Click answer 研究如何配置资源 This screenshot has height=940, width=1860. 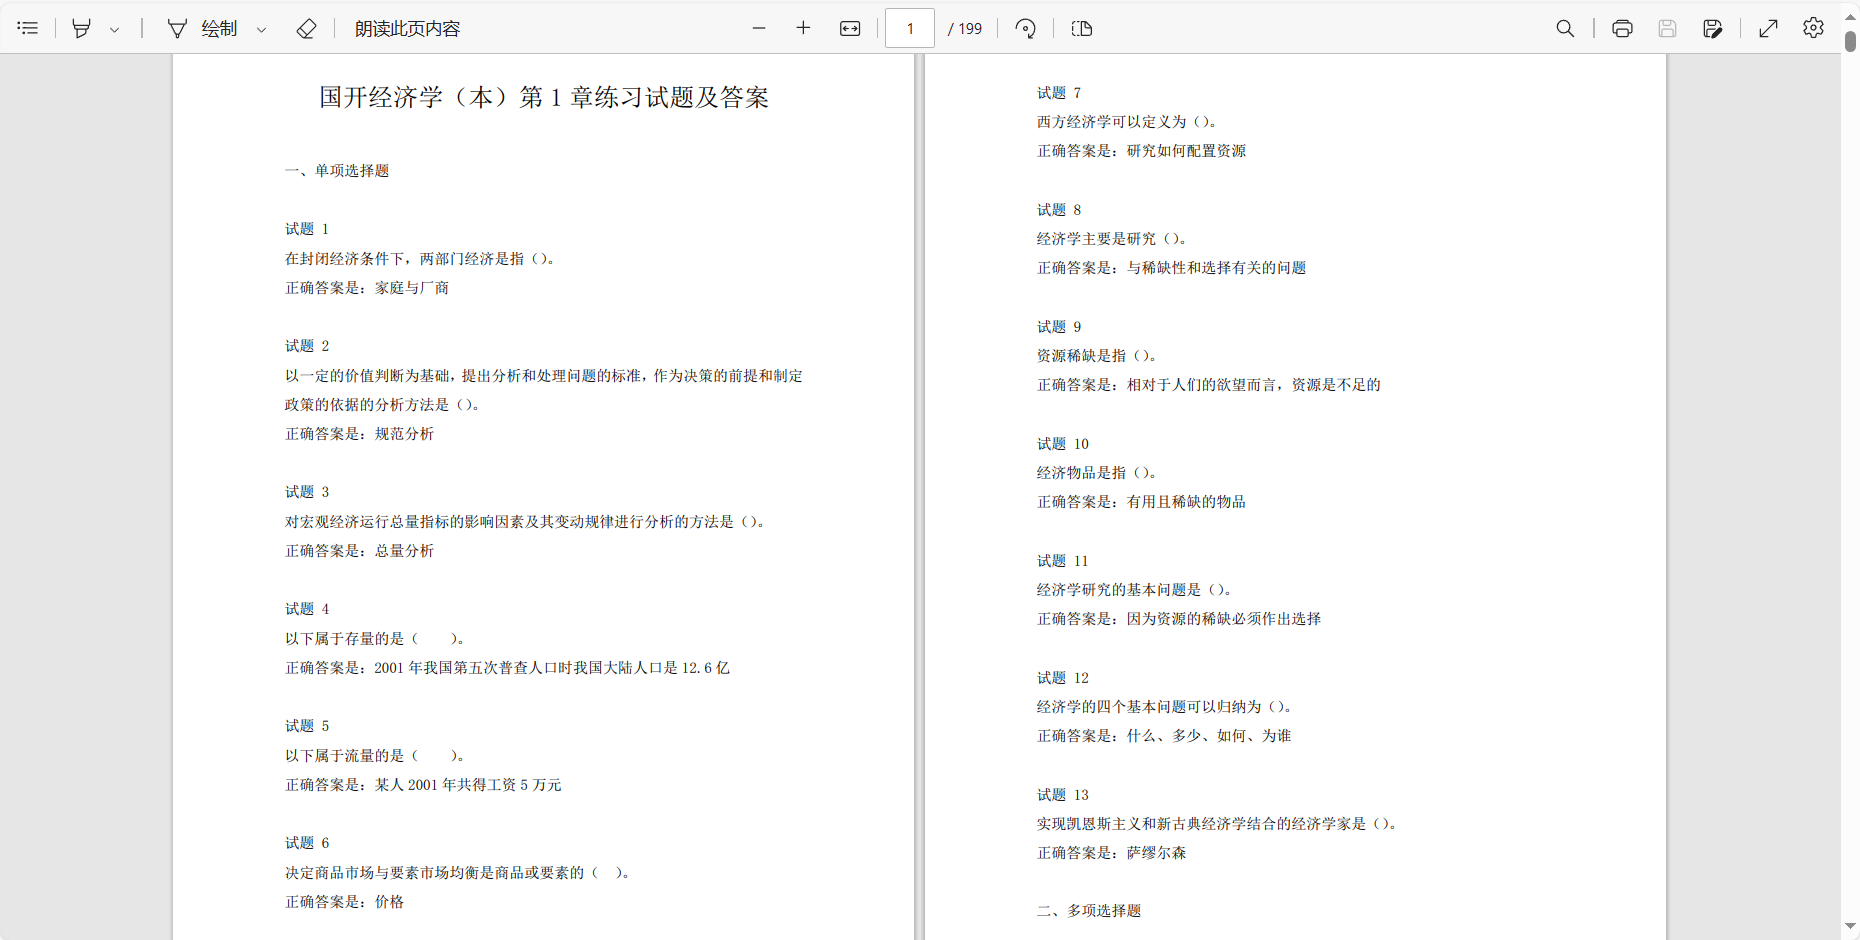(1186, 151)
